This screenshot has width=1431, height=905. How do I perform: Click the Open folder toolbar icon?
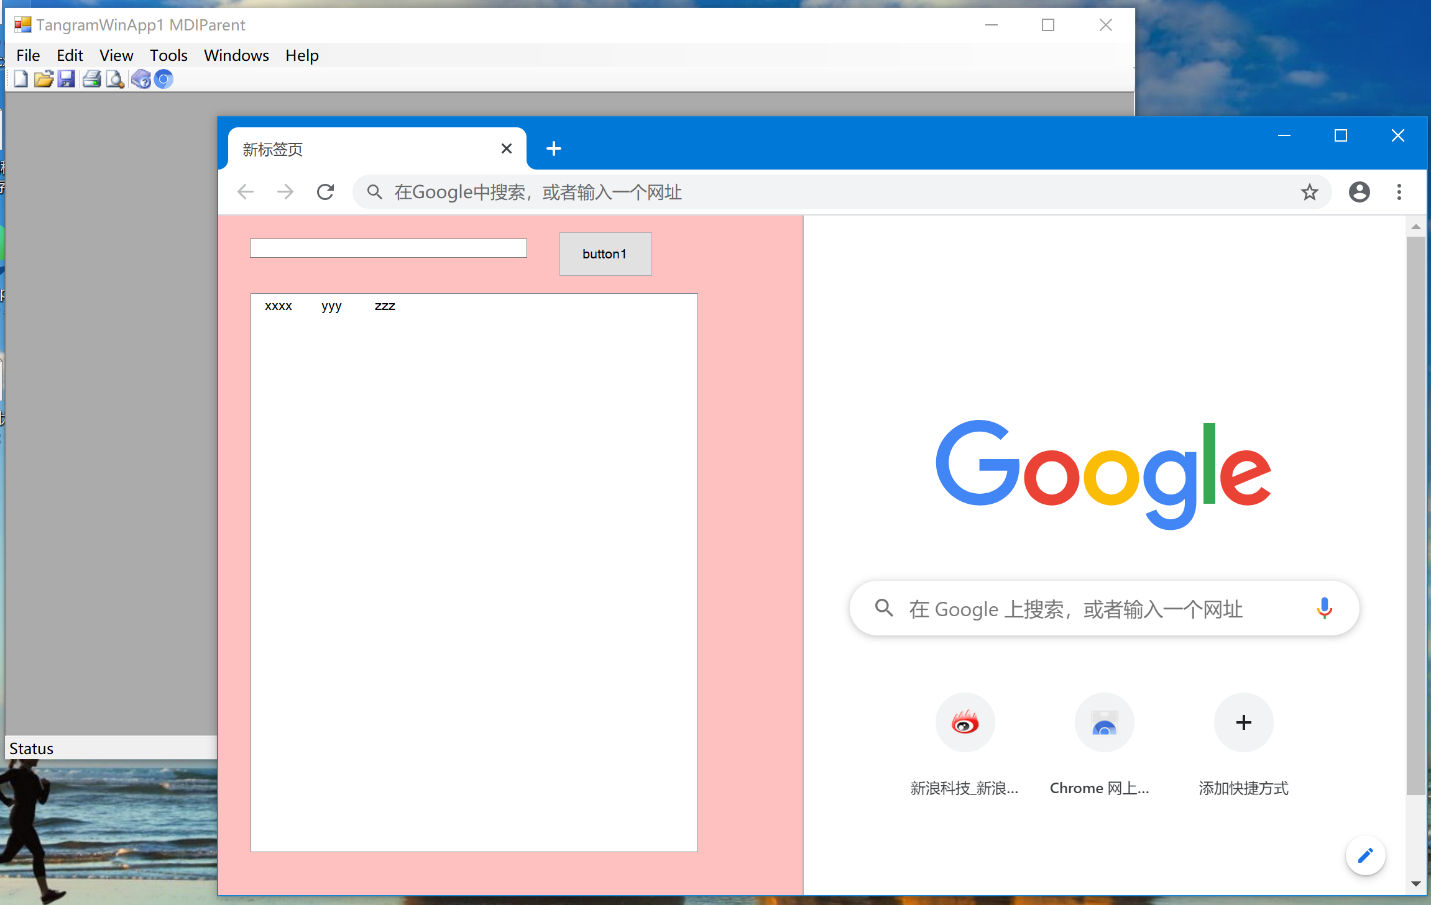[43, 79]
